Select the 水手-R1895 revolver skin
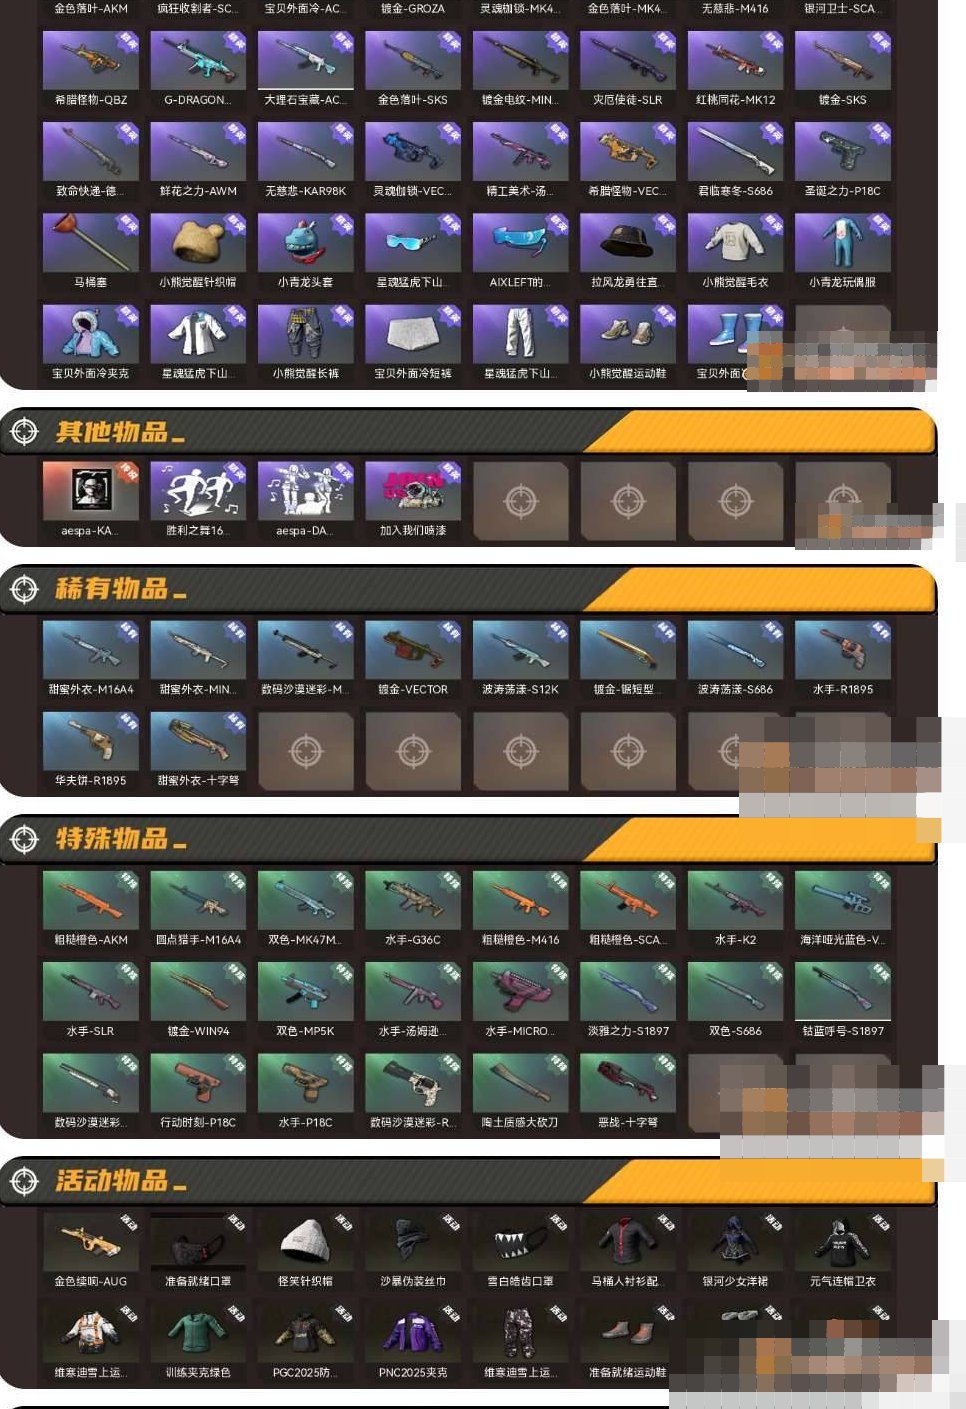The height and width of the screenshot is (1409, 966). (843, 659)
